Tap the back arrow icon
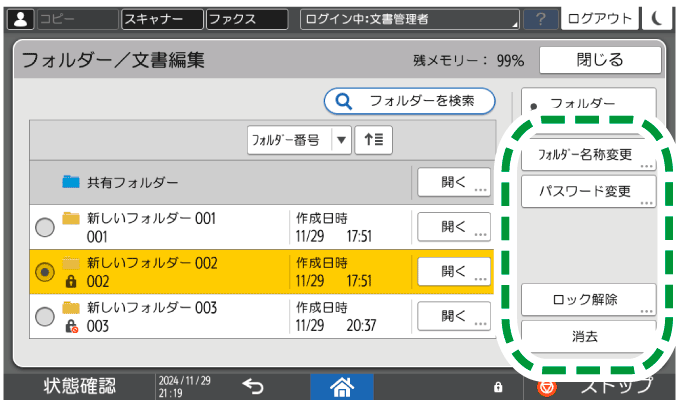The image size is (683, 404). (253, 386)
